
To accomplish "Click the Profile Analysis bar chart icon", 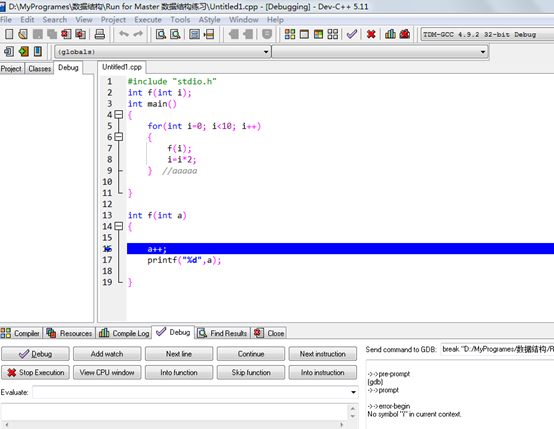I will [x=390, y=34].
